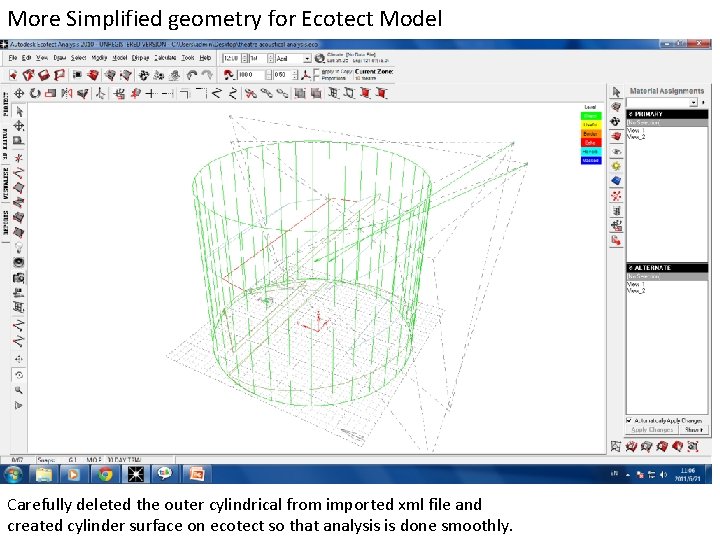This screenshot has height=540, width=720.
Task: Click the camera icon in left toolbar
Action: click(x=19, y=278)
